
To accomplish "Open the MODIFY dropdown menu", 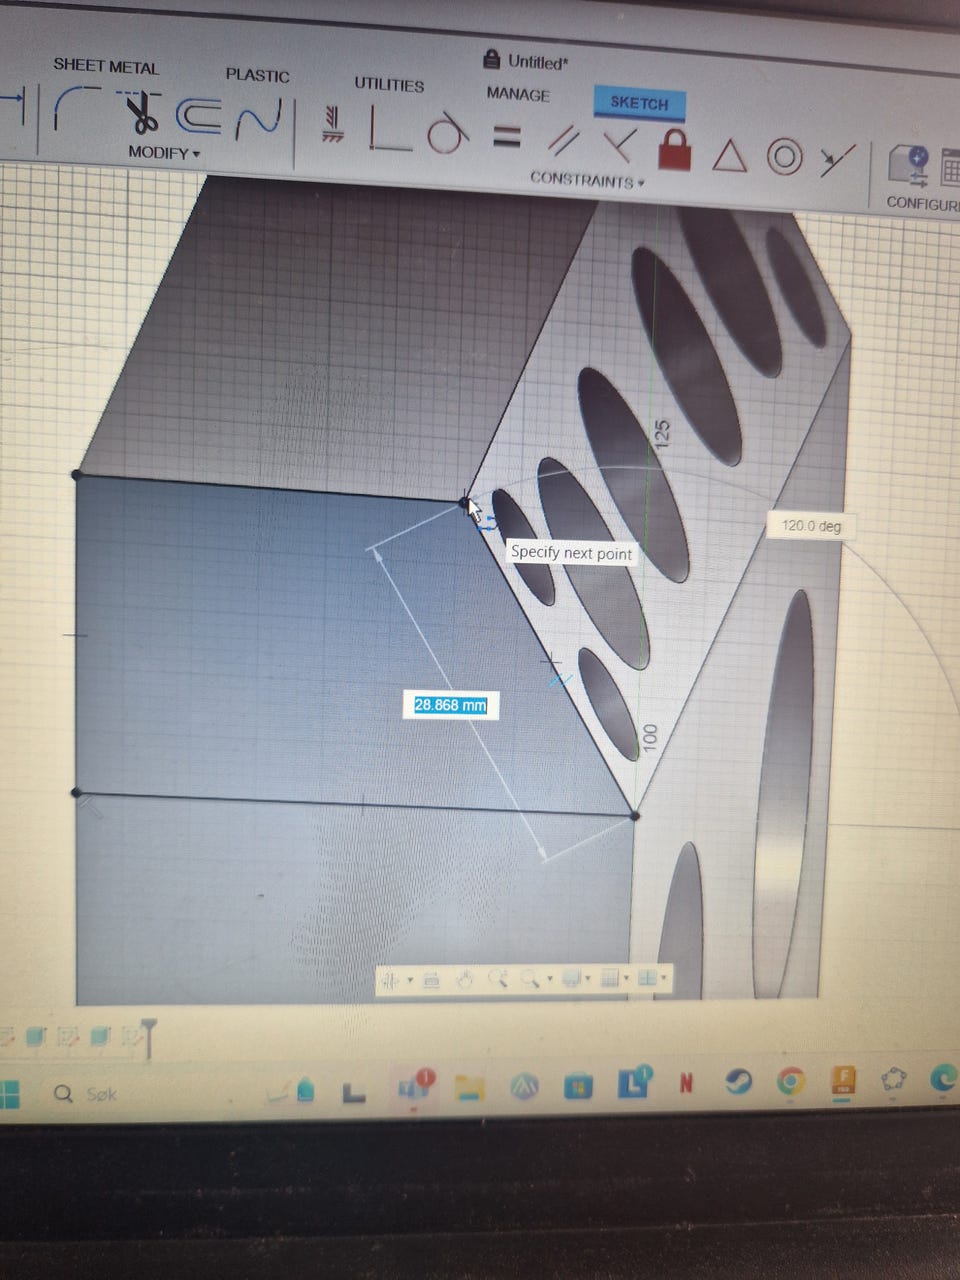I will [x=164, y=153].
